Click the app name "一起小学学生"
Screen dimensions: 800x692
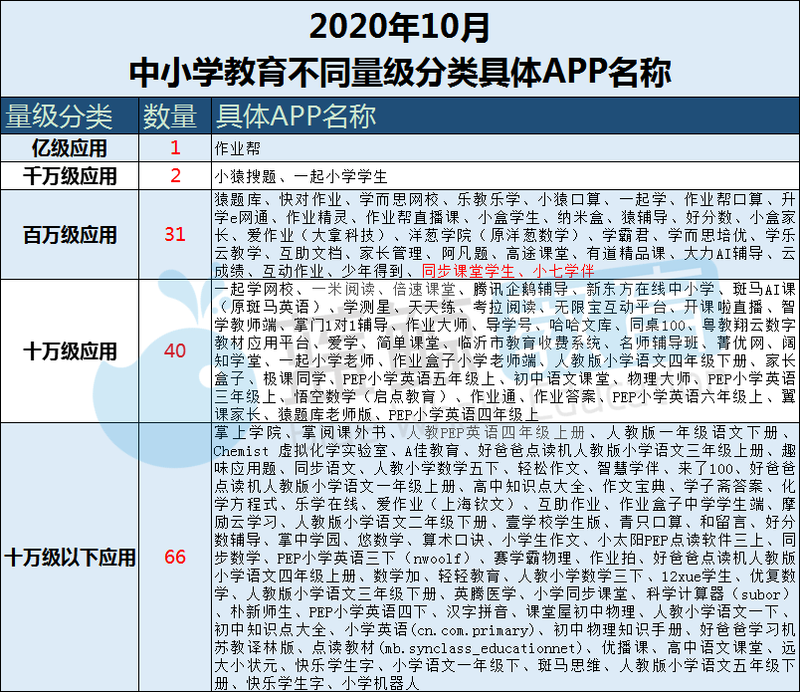pyautogui.click(x=341, y=177)
